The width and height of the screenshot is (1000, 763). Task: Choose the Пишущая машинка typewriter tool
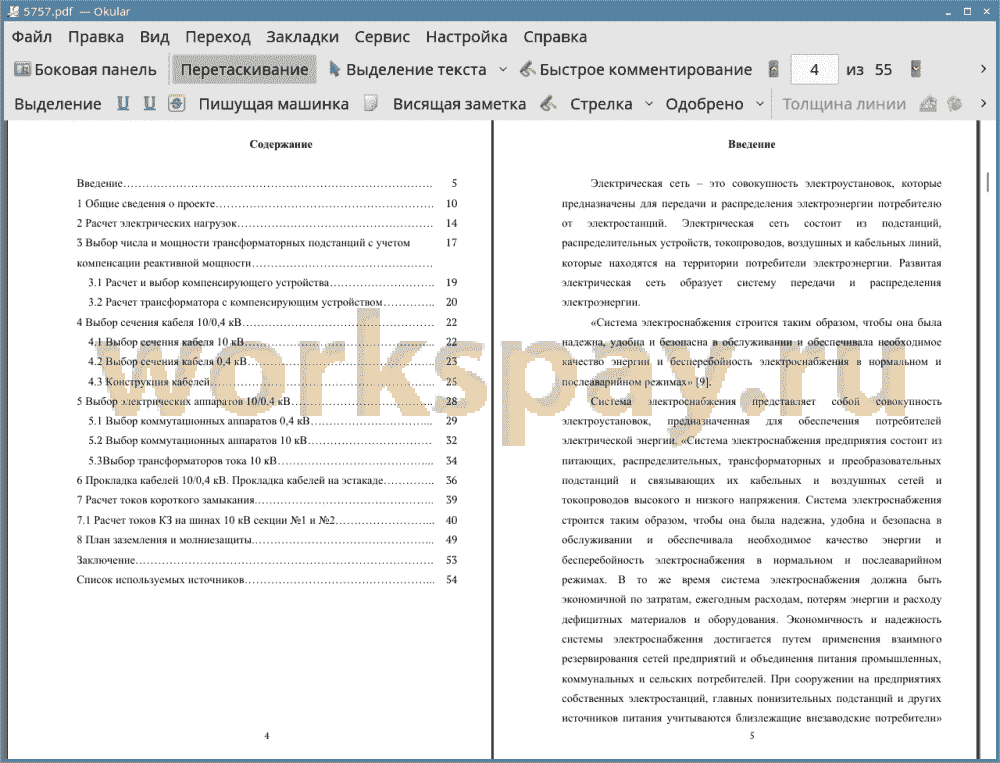(x=274, y=104)
